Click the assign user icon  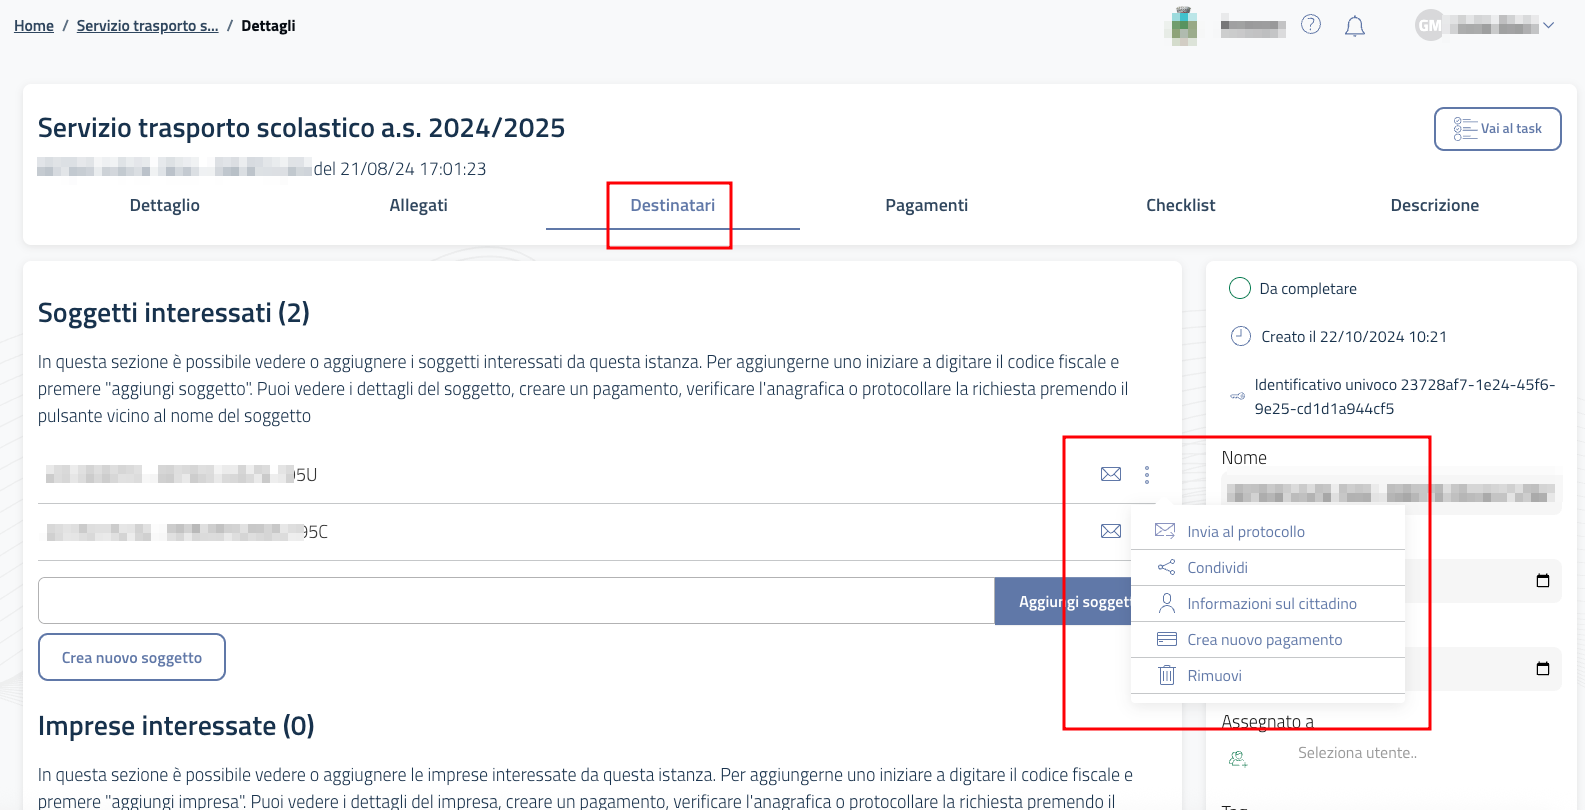[x=1238, y=758]
